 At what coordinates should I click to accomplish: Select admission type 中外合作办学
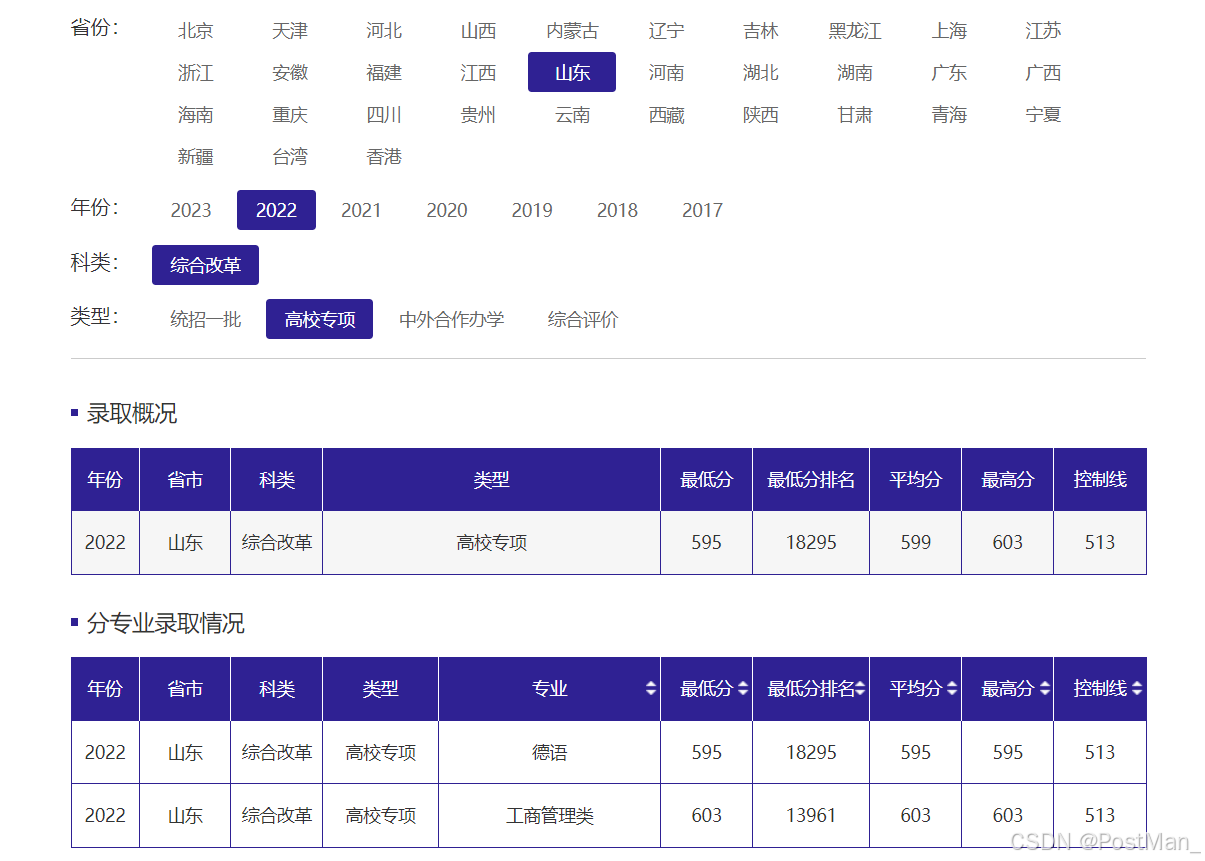[x=452, y=320]
